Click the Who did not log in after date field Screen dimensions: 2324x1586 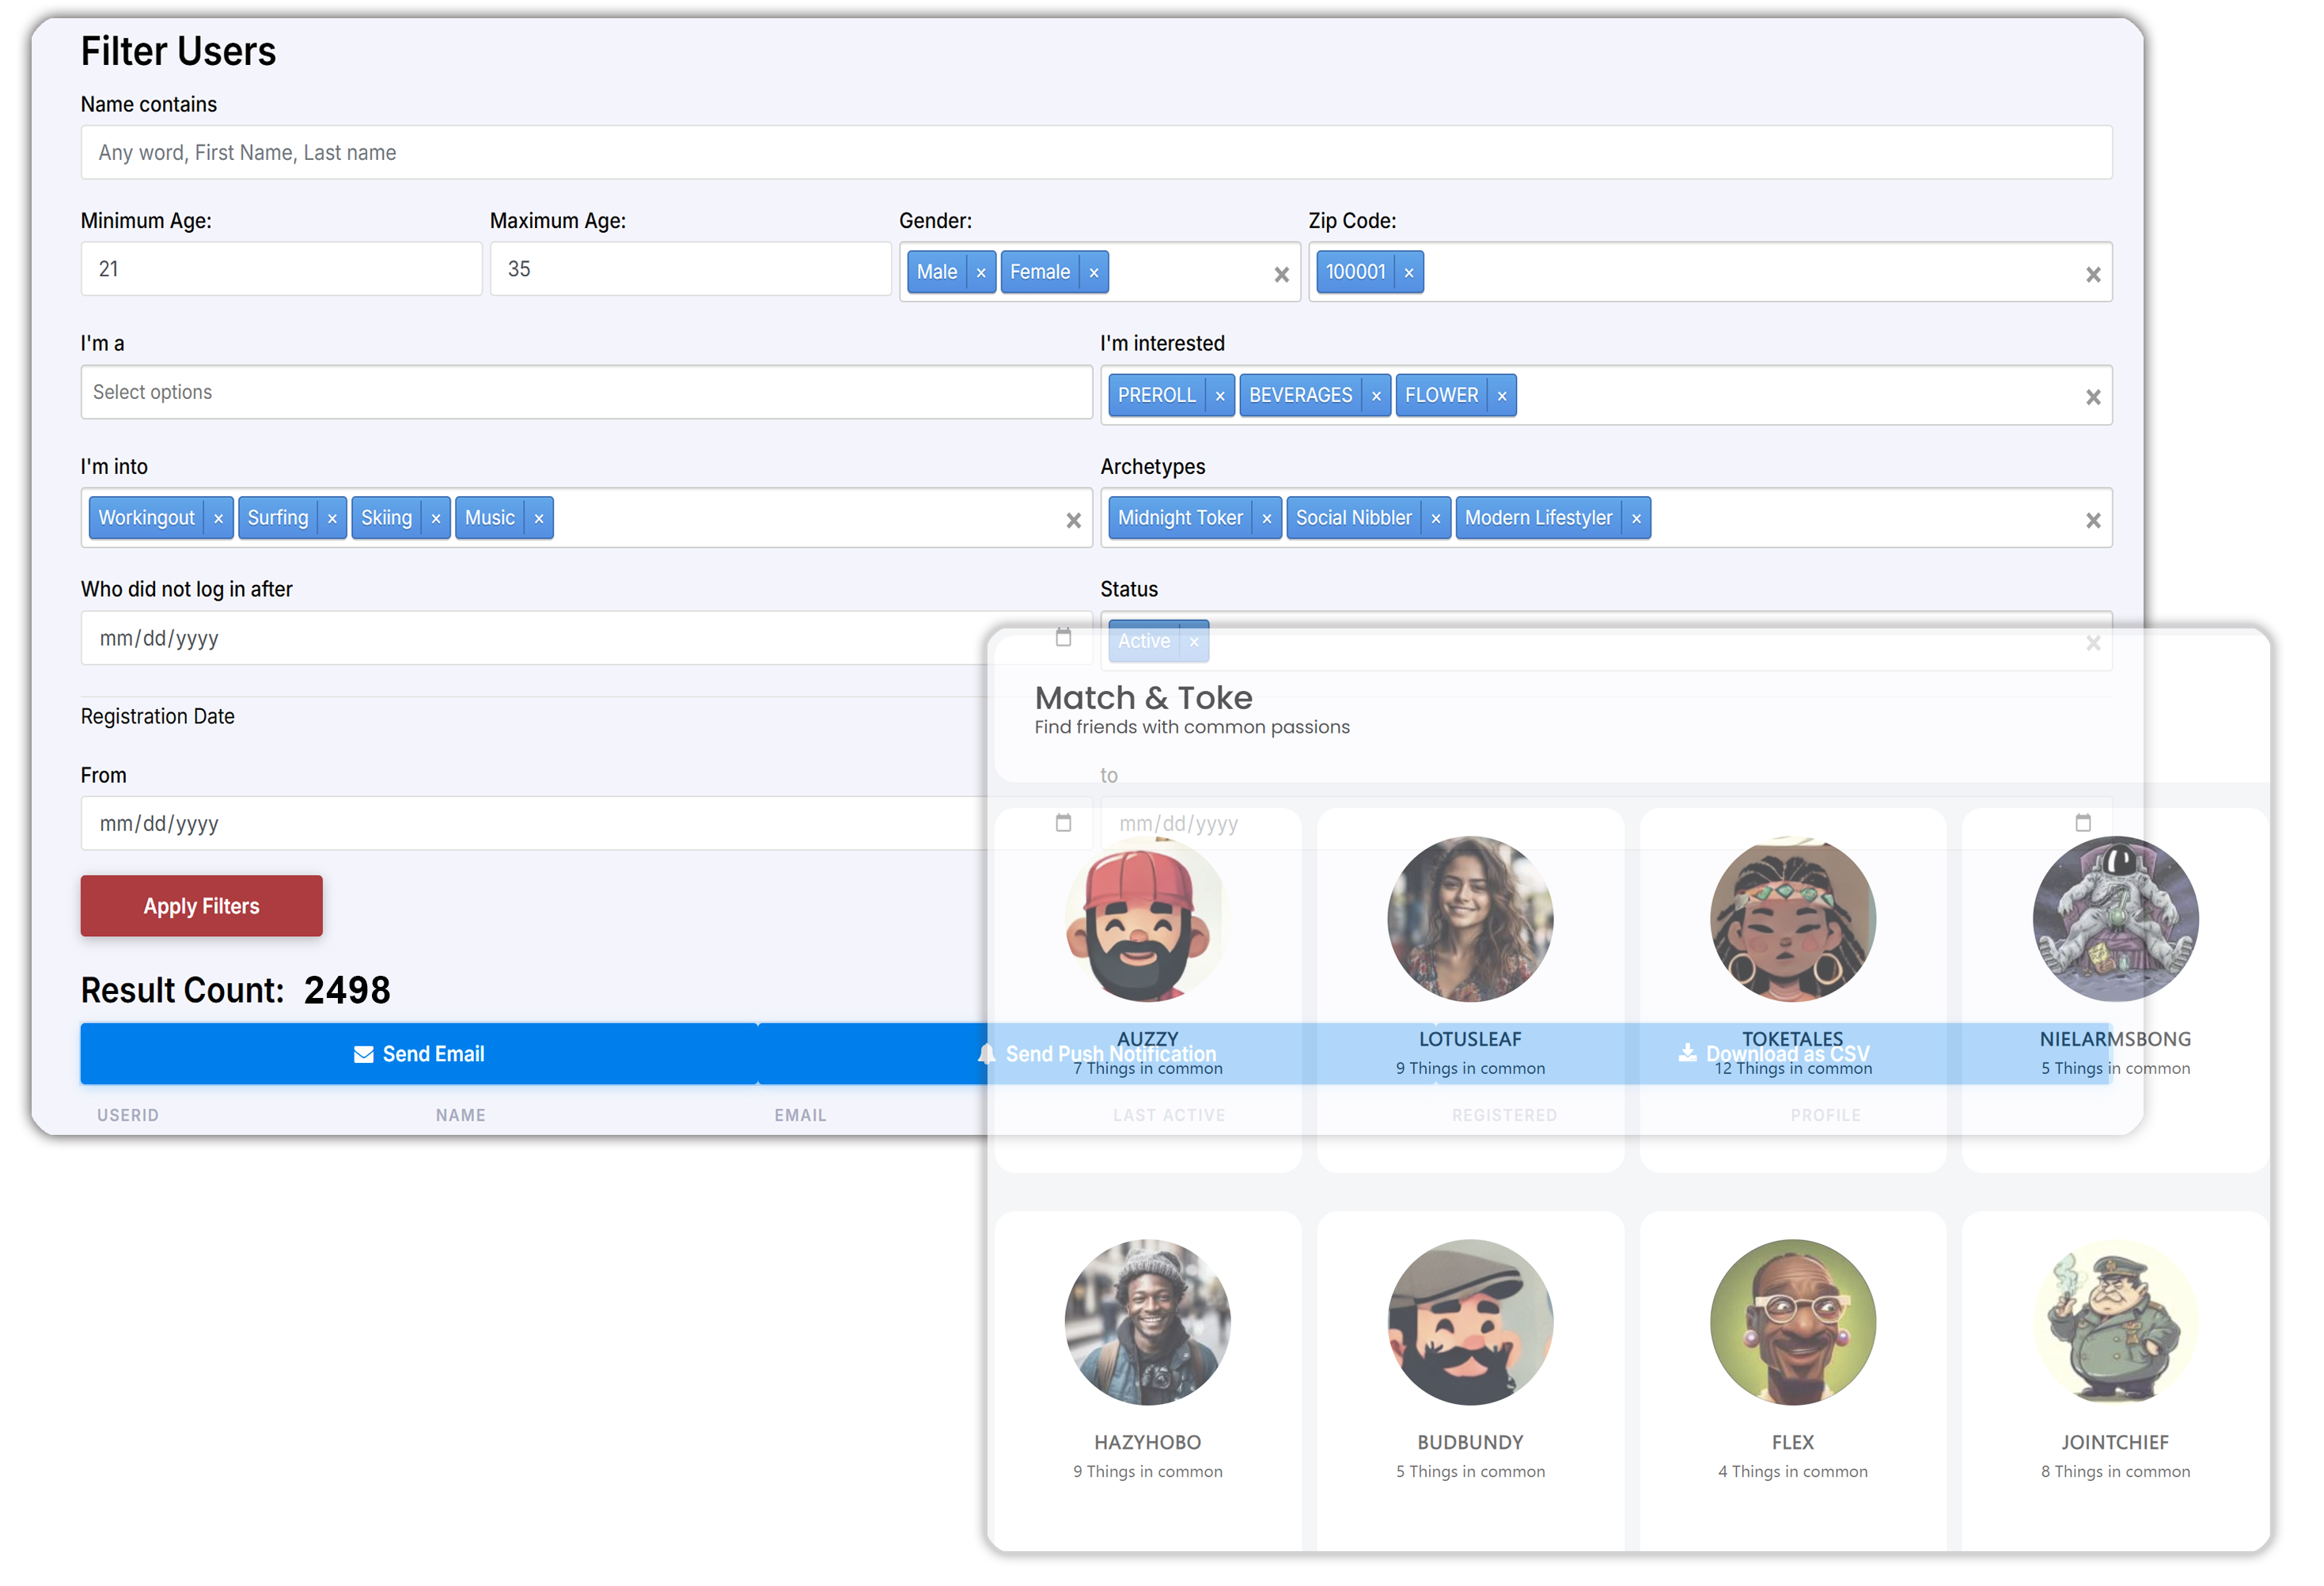[x=586, y=638]
